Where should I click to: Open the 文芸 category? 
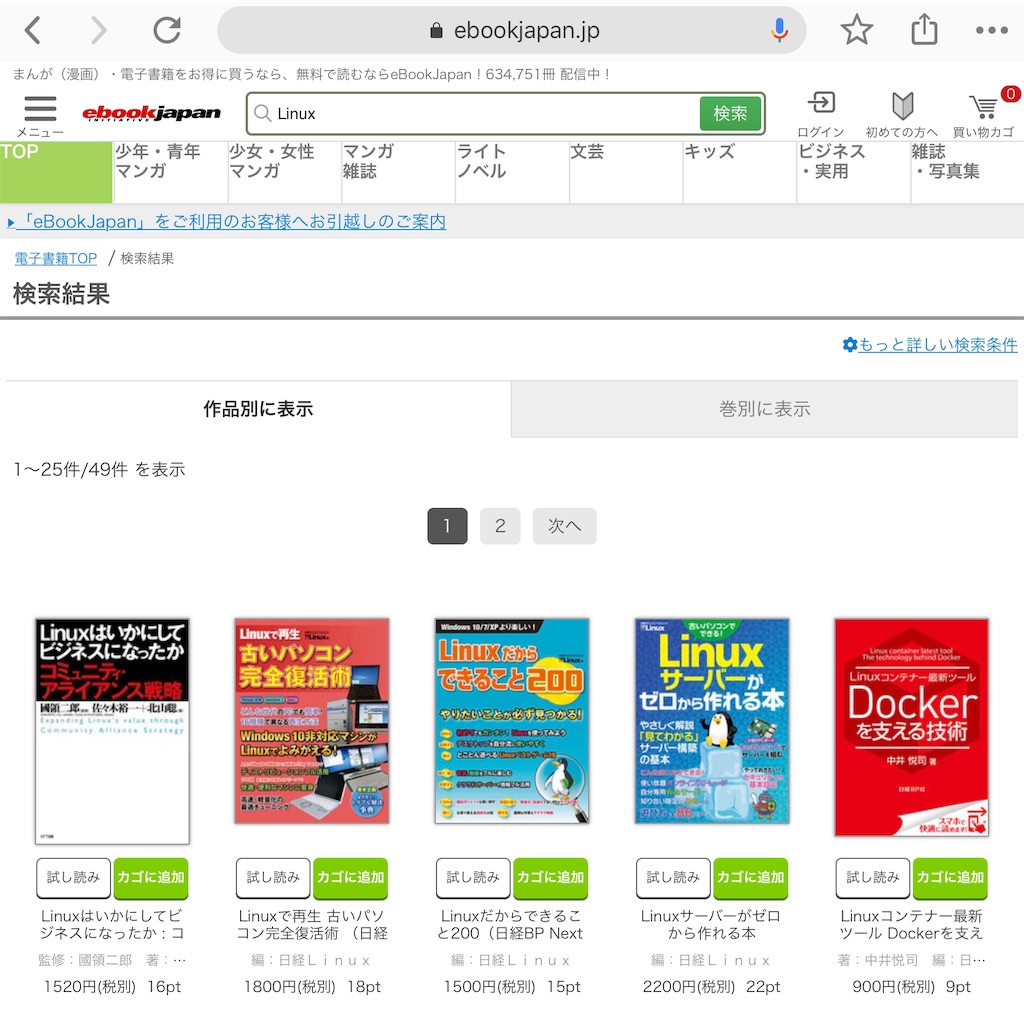tap(625, 172)
